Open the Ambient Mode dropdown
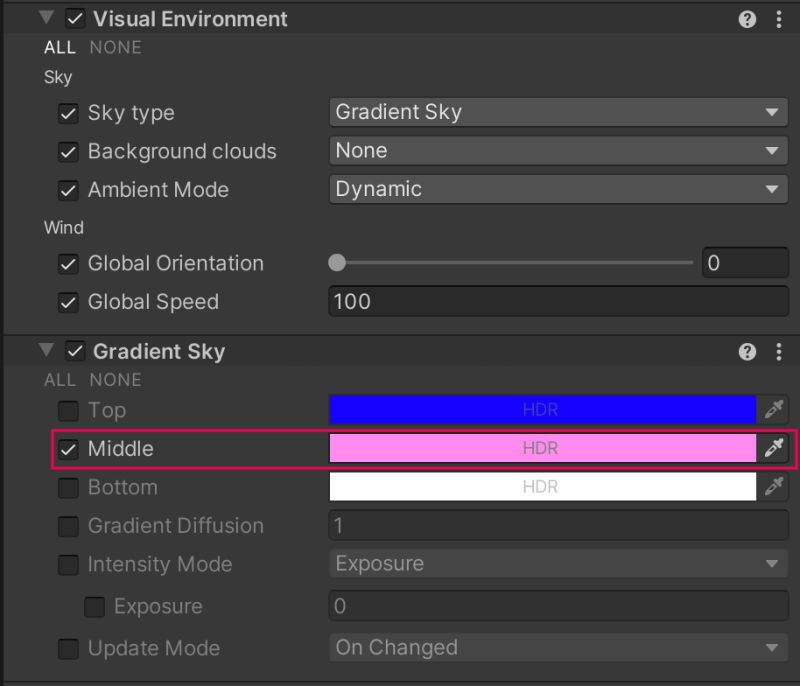This screenshot has width=800, height=686. tap(558, 189)
